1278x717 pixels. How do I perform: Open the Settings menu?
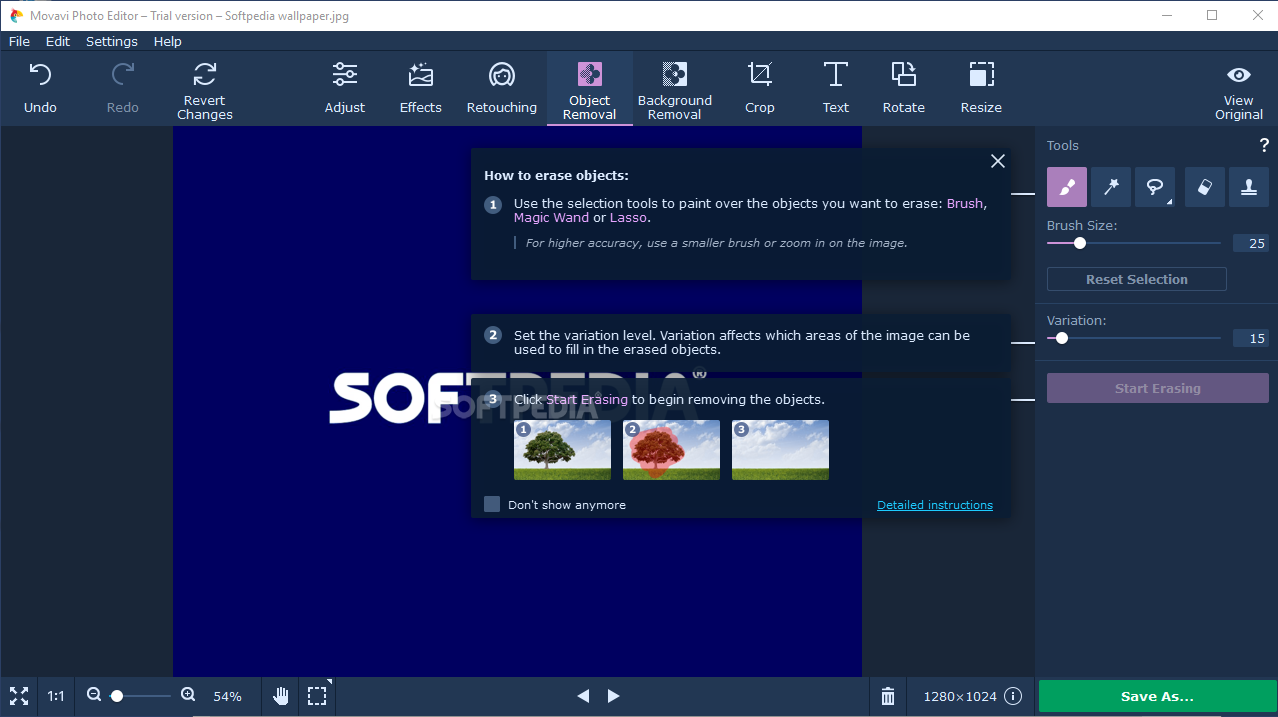tap(112, 41)
